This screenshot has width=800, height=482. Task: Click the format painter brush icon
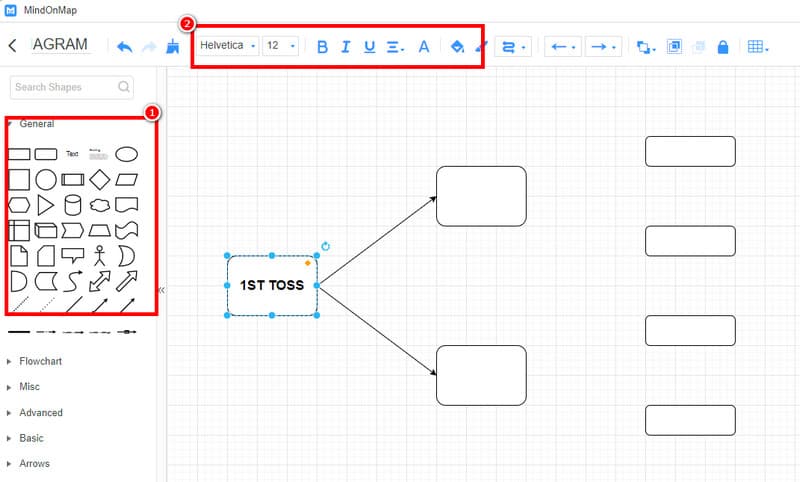(173, 46)
